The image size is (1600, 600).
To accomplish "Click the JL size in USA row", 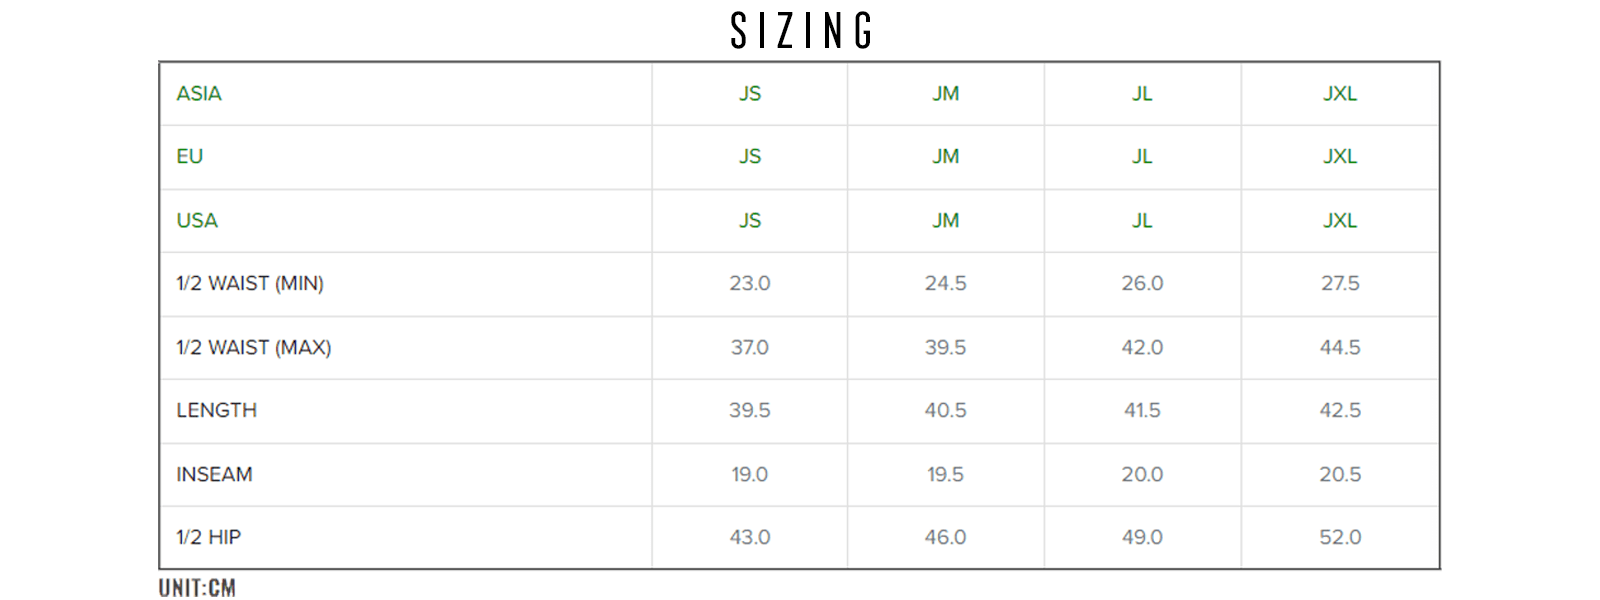I will (1142, 221).
